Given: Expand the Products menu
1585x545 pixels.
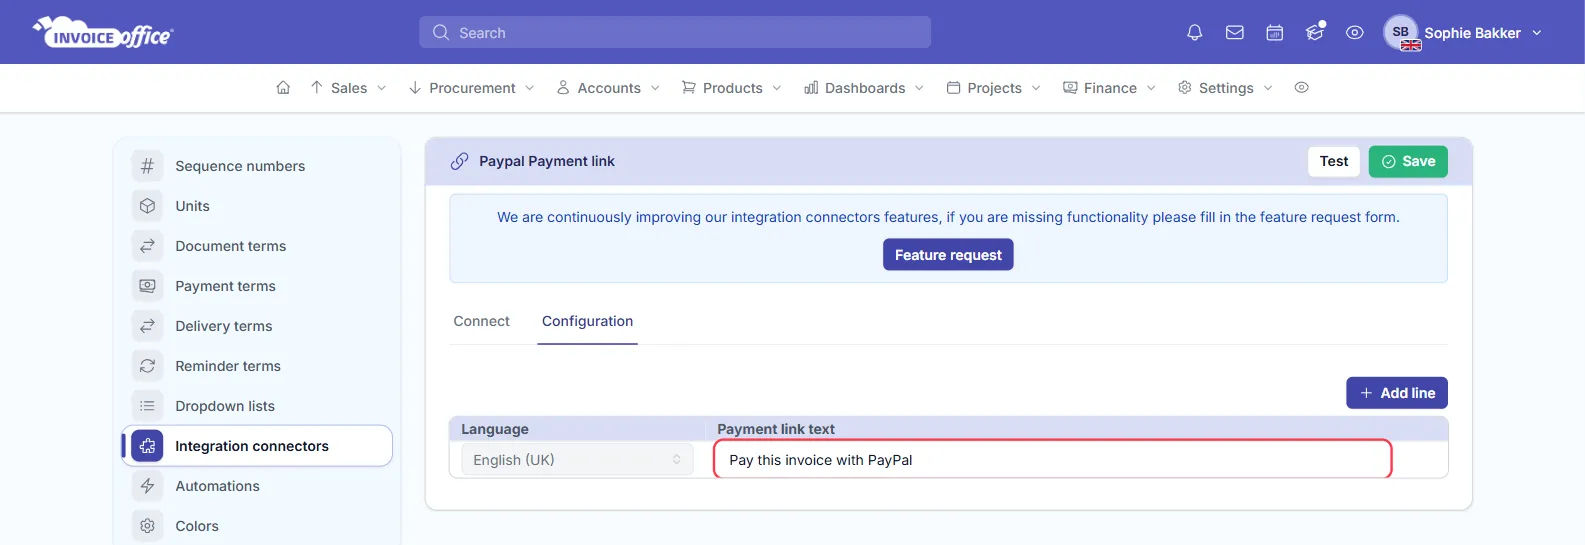Looking at the screenshot, I should pyautogui.click(x=731, y=88).
